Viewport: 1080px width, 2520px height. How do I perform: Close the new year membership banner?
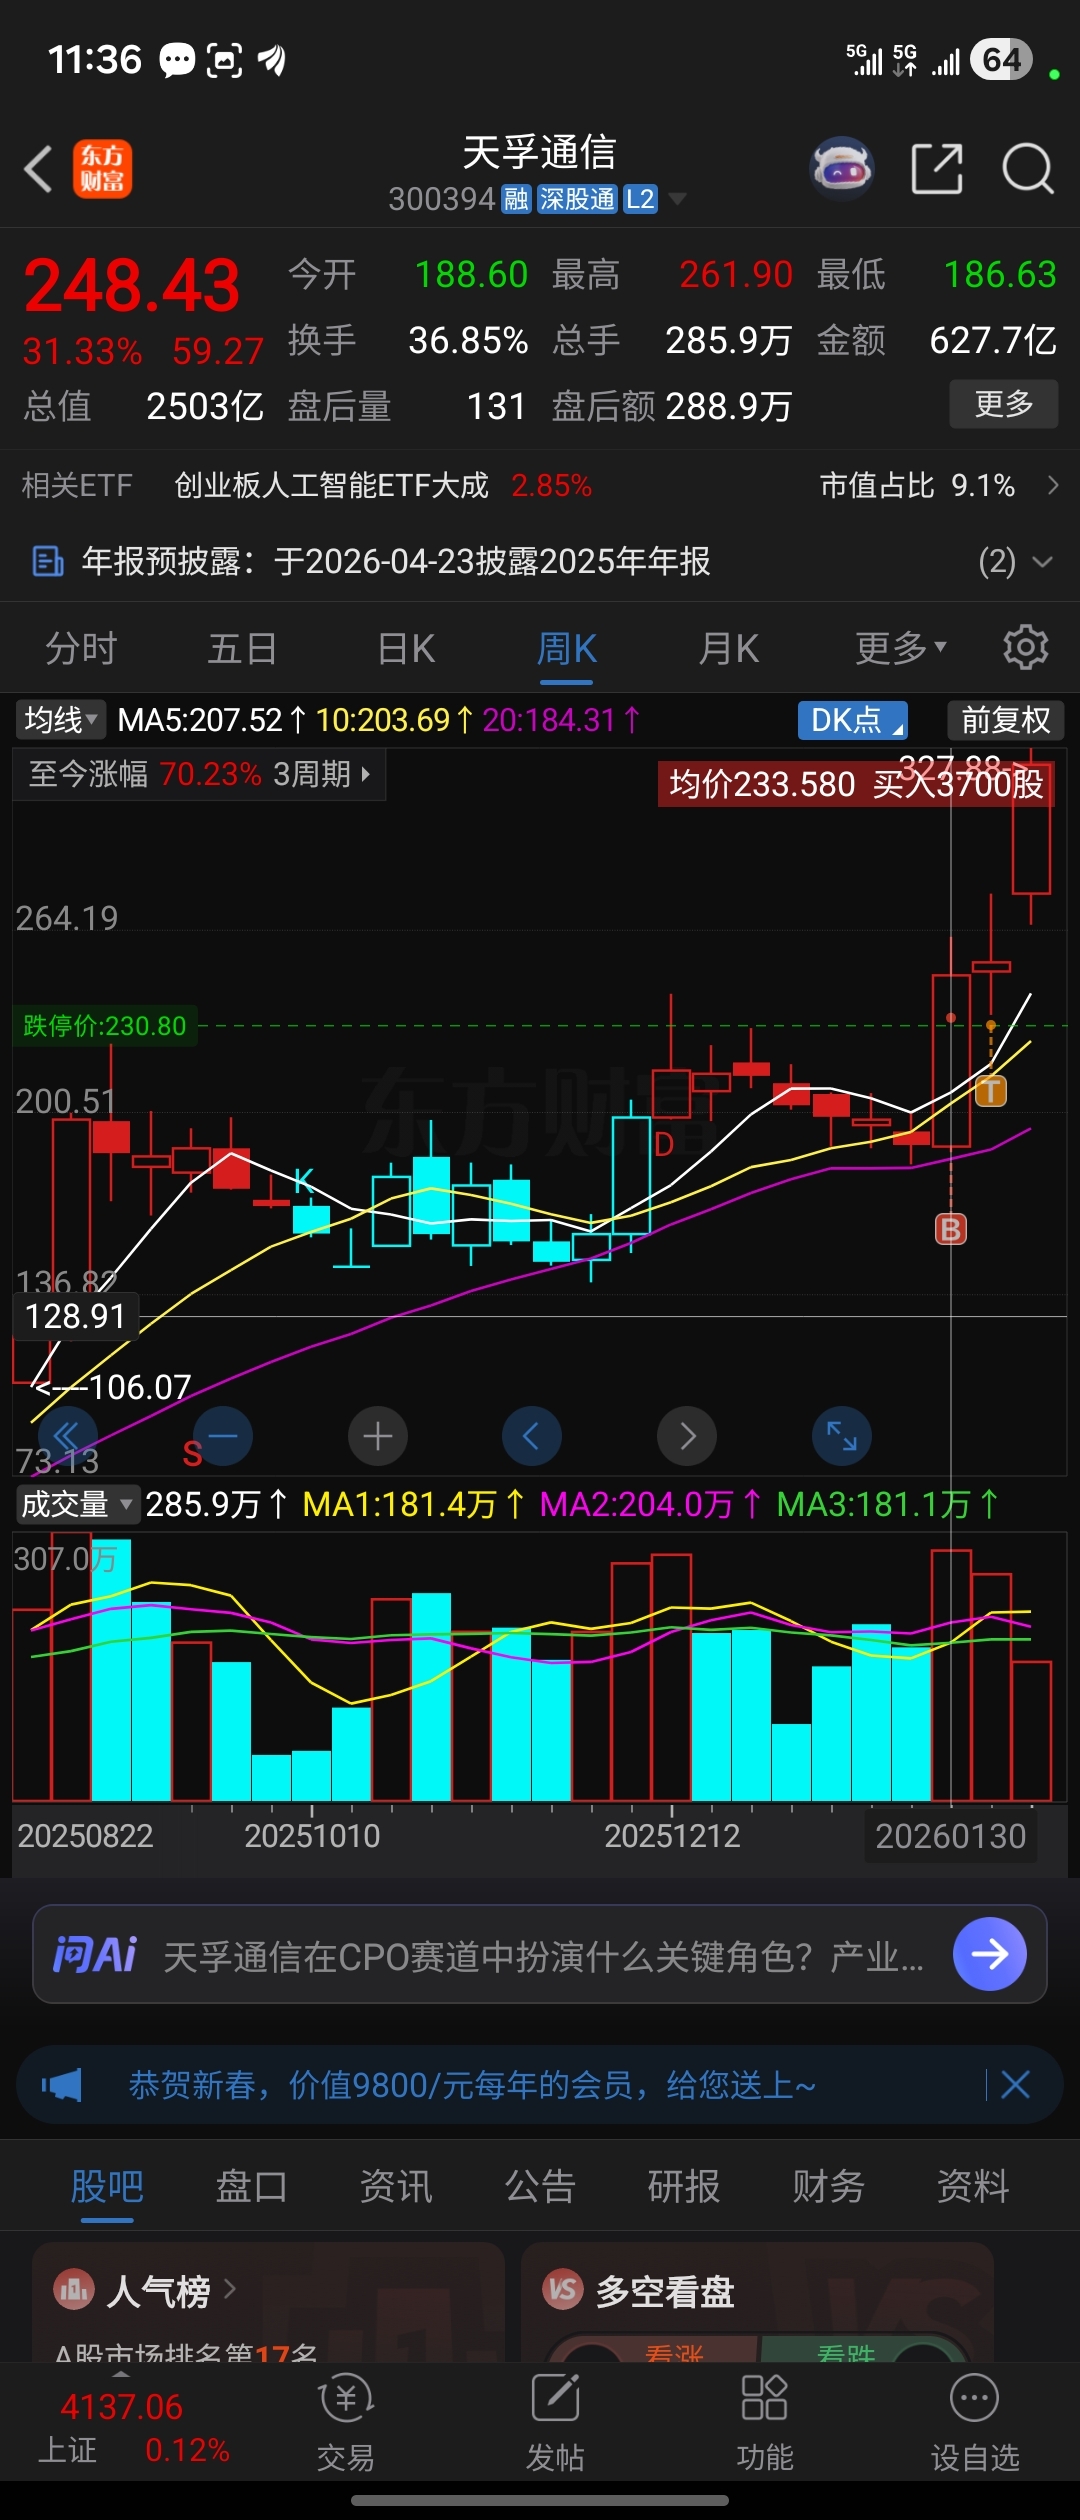click(1015, 2085)
